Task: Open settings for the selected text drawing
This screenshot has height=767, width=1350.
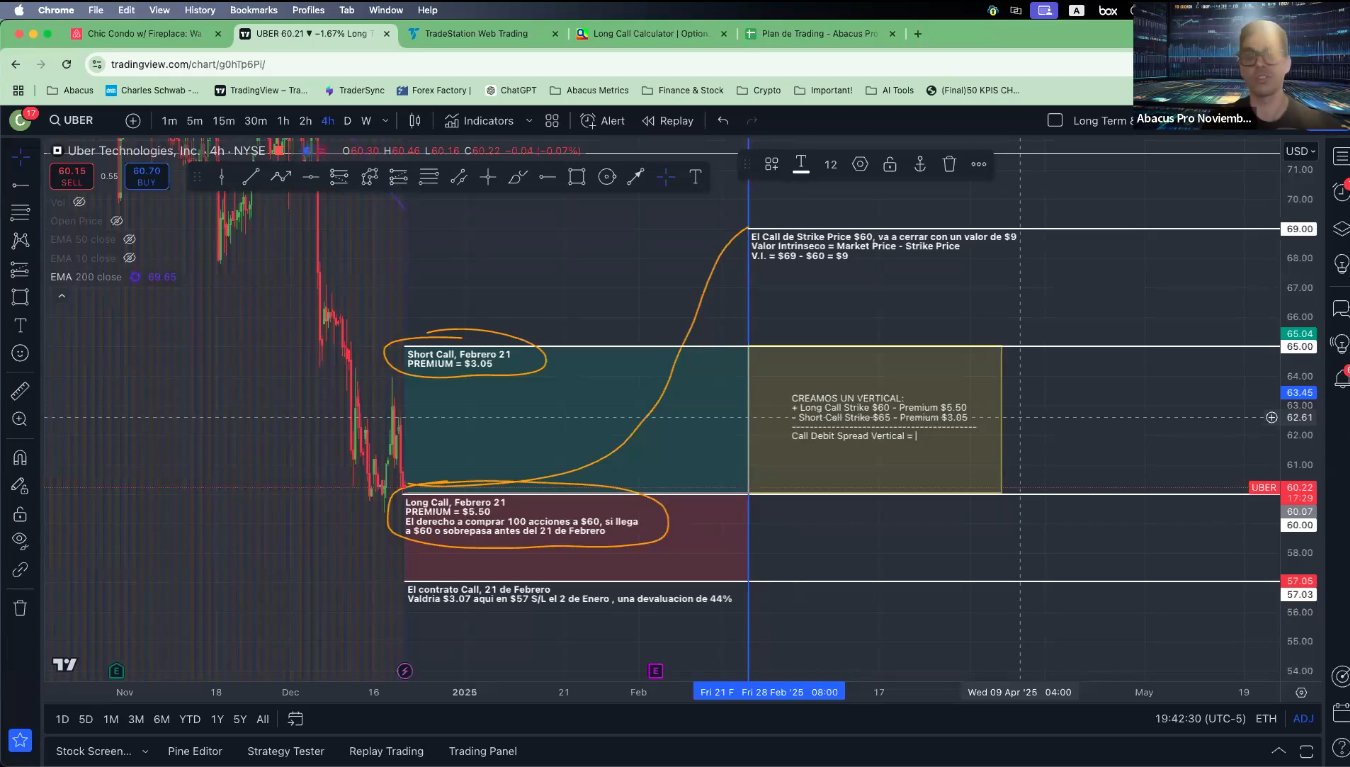Action: pos(860,164)
